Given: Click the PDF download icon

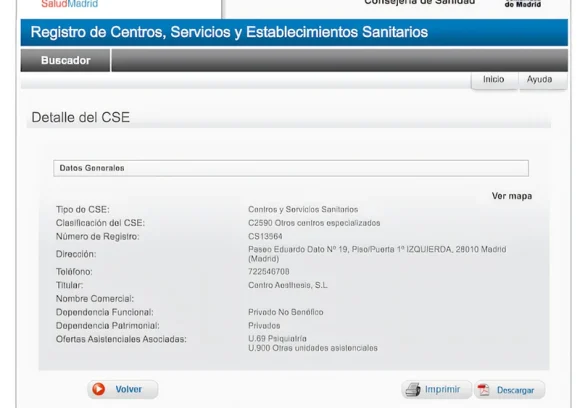Looking at the screenshot, I should pos(483,390).
